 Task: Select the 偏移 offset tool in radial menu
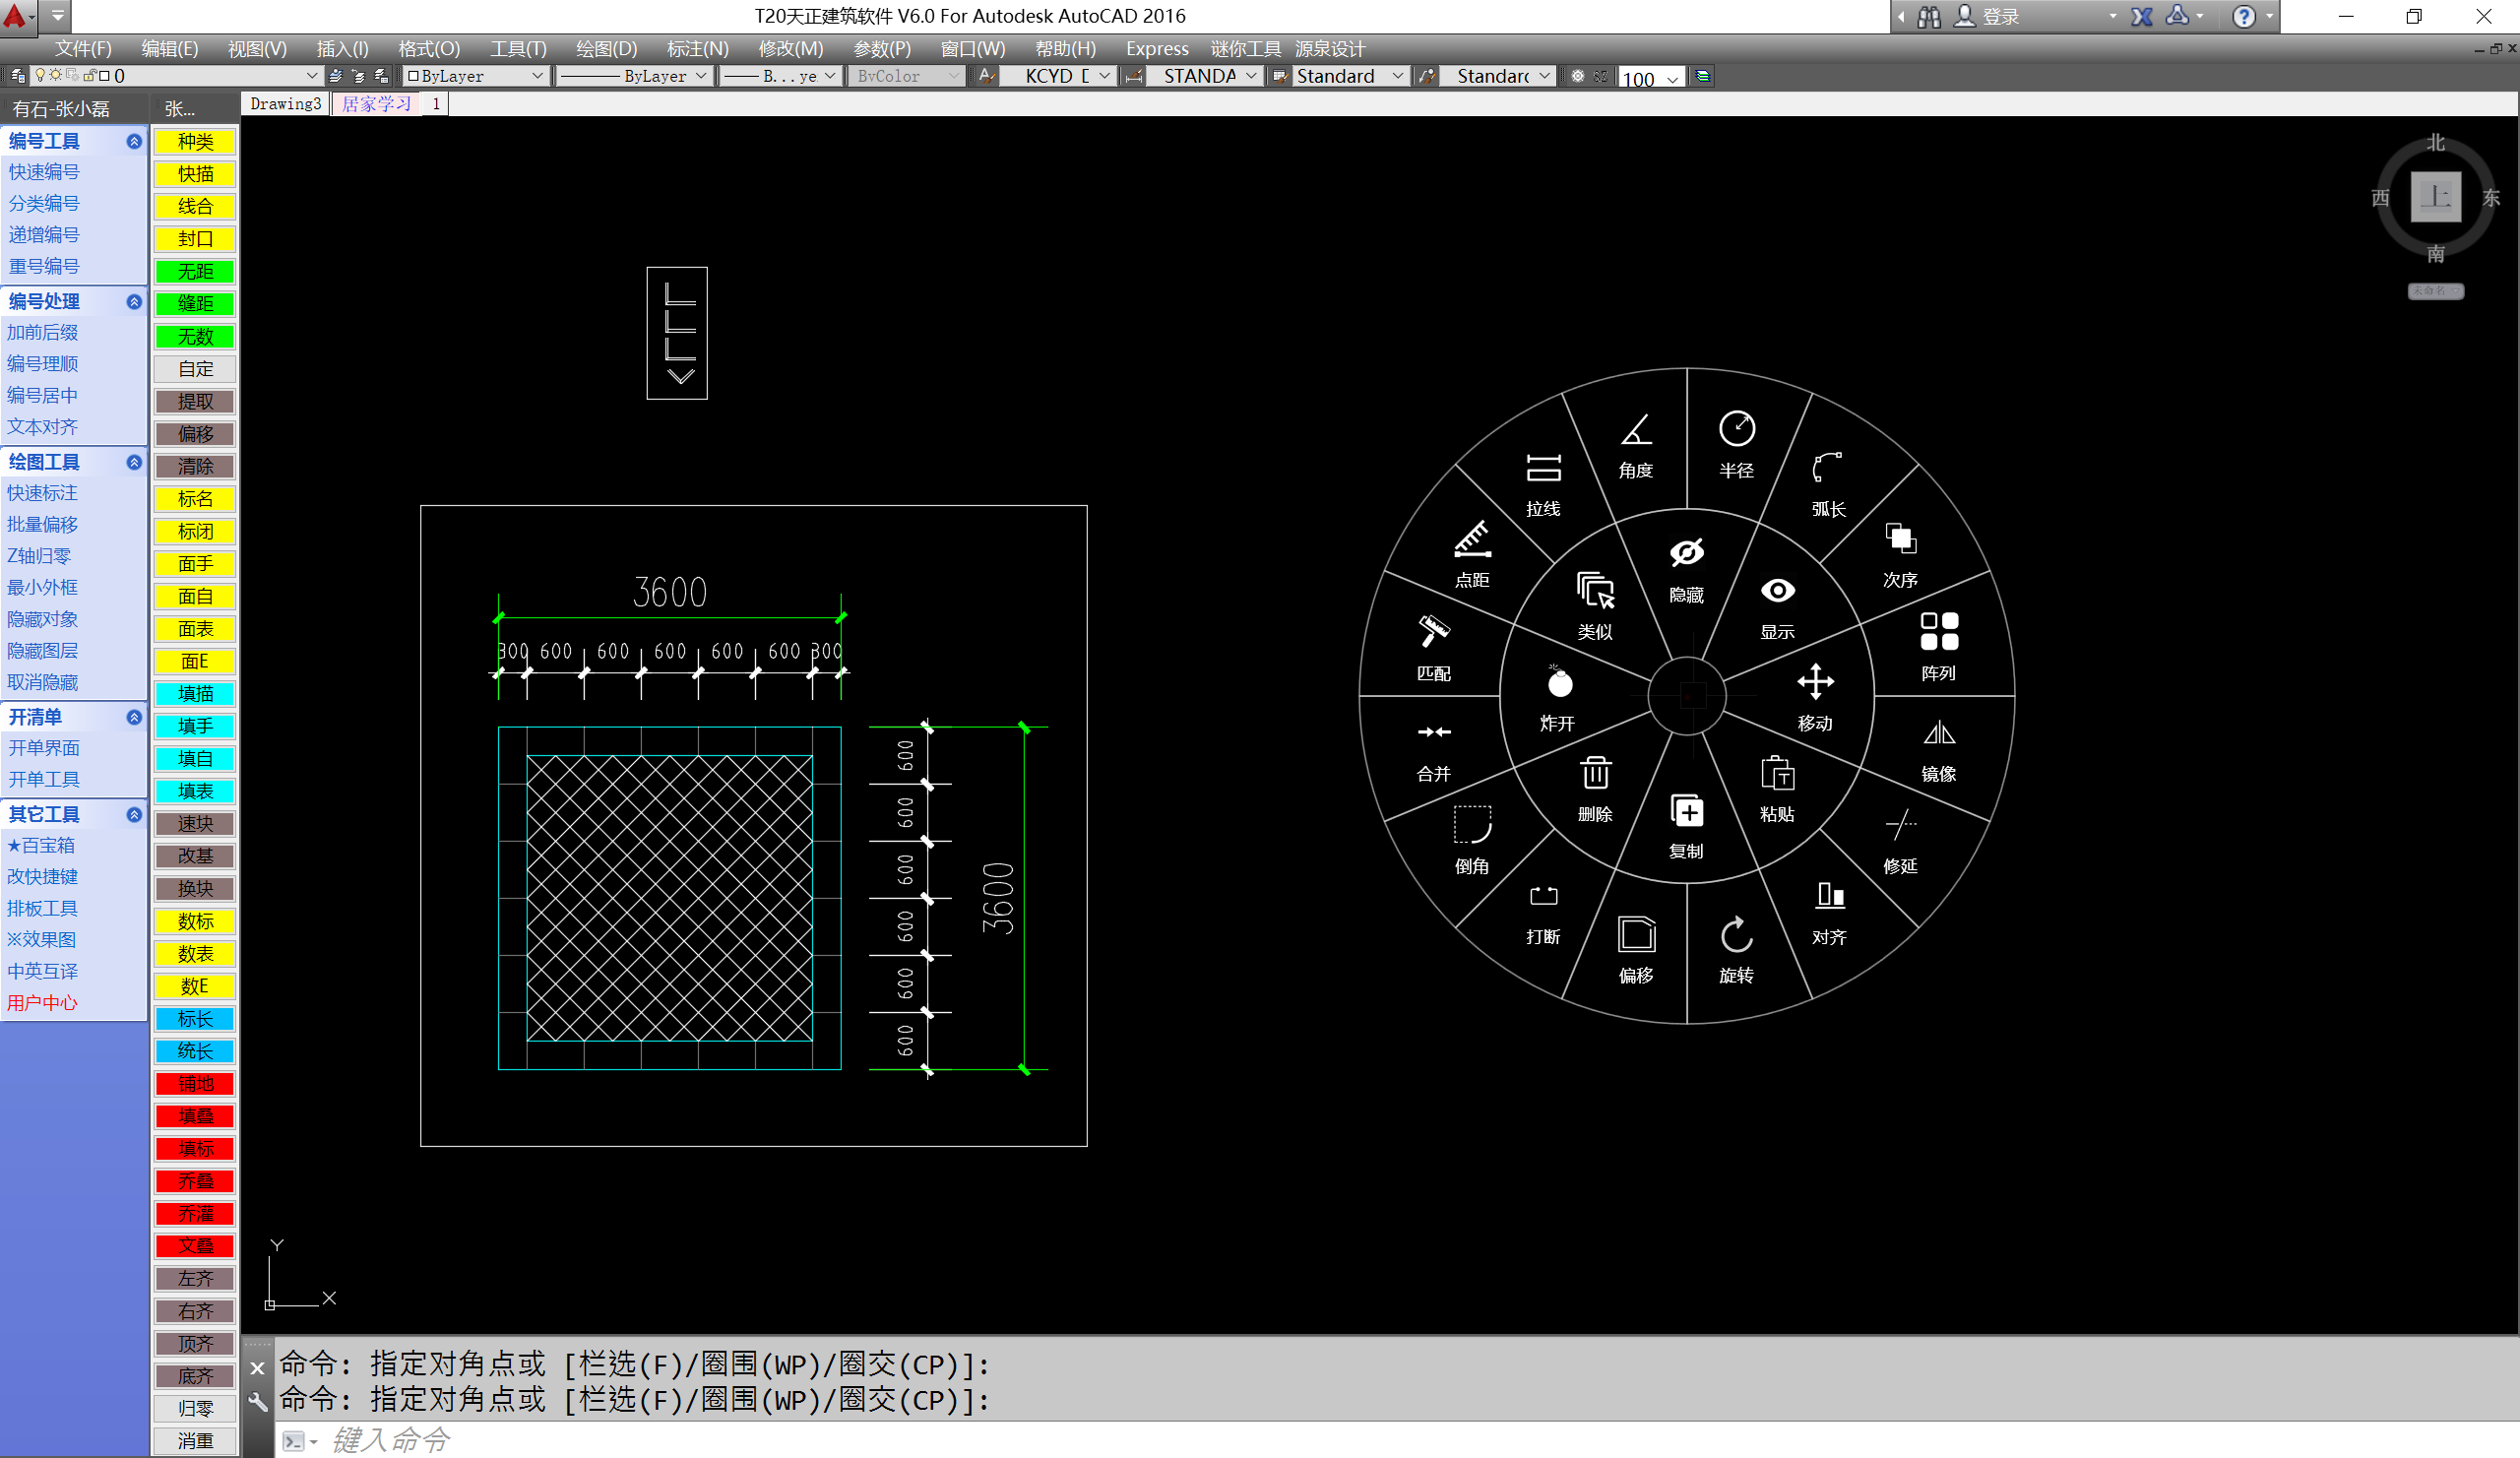point(1636,950)
